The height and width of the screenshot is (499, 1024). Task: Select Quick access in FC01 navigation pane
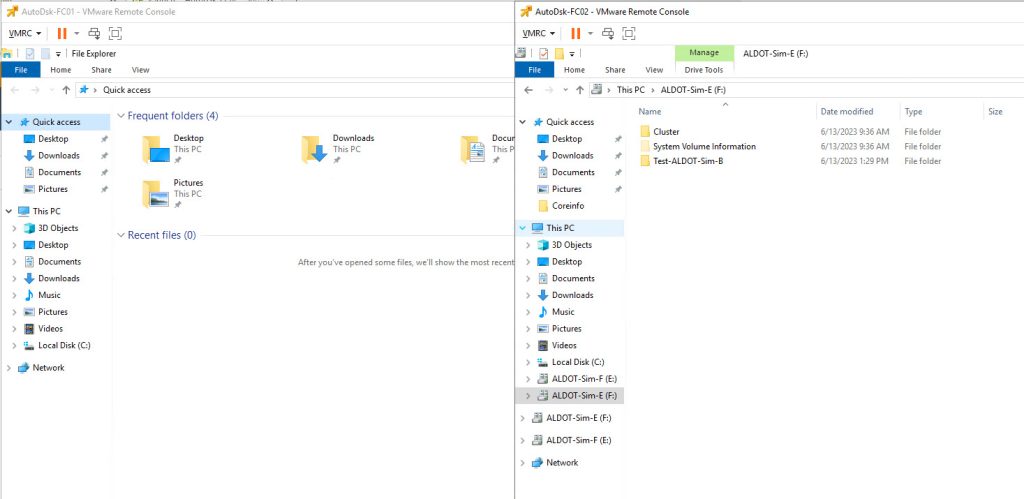click(57, 122)
